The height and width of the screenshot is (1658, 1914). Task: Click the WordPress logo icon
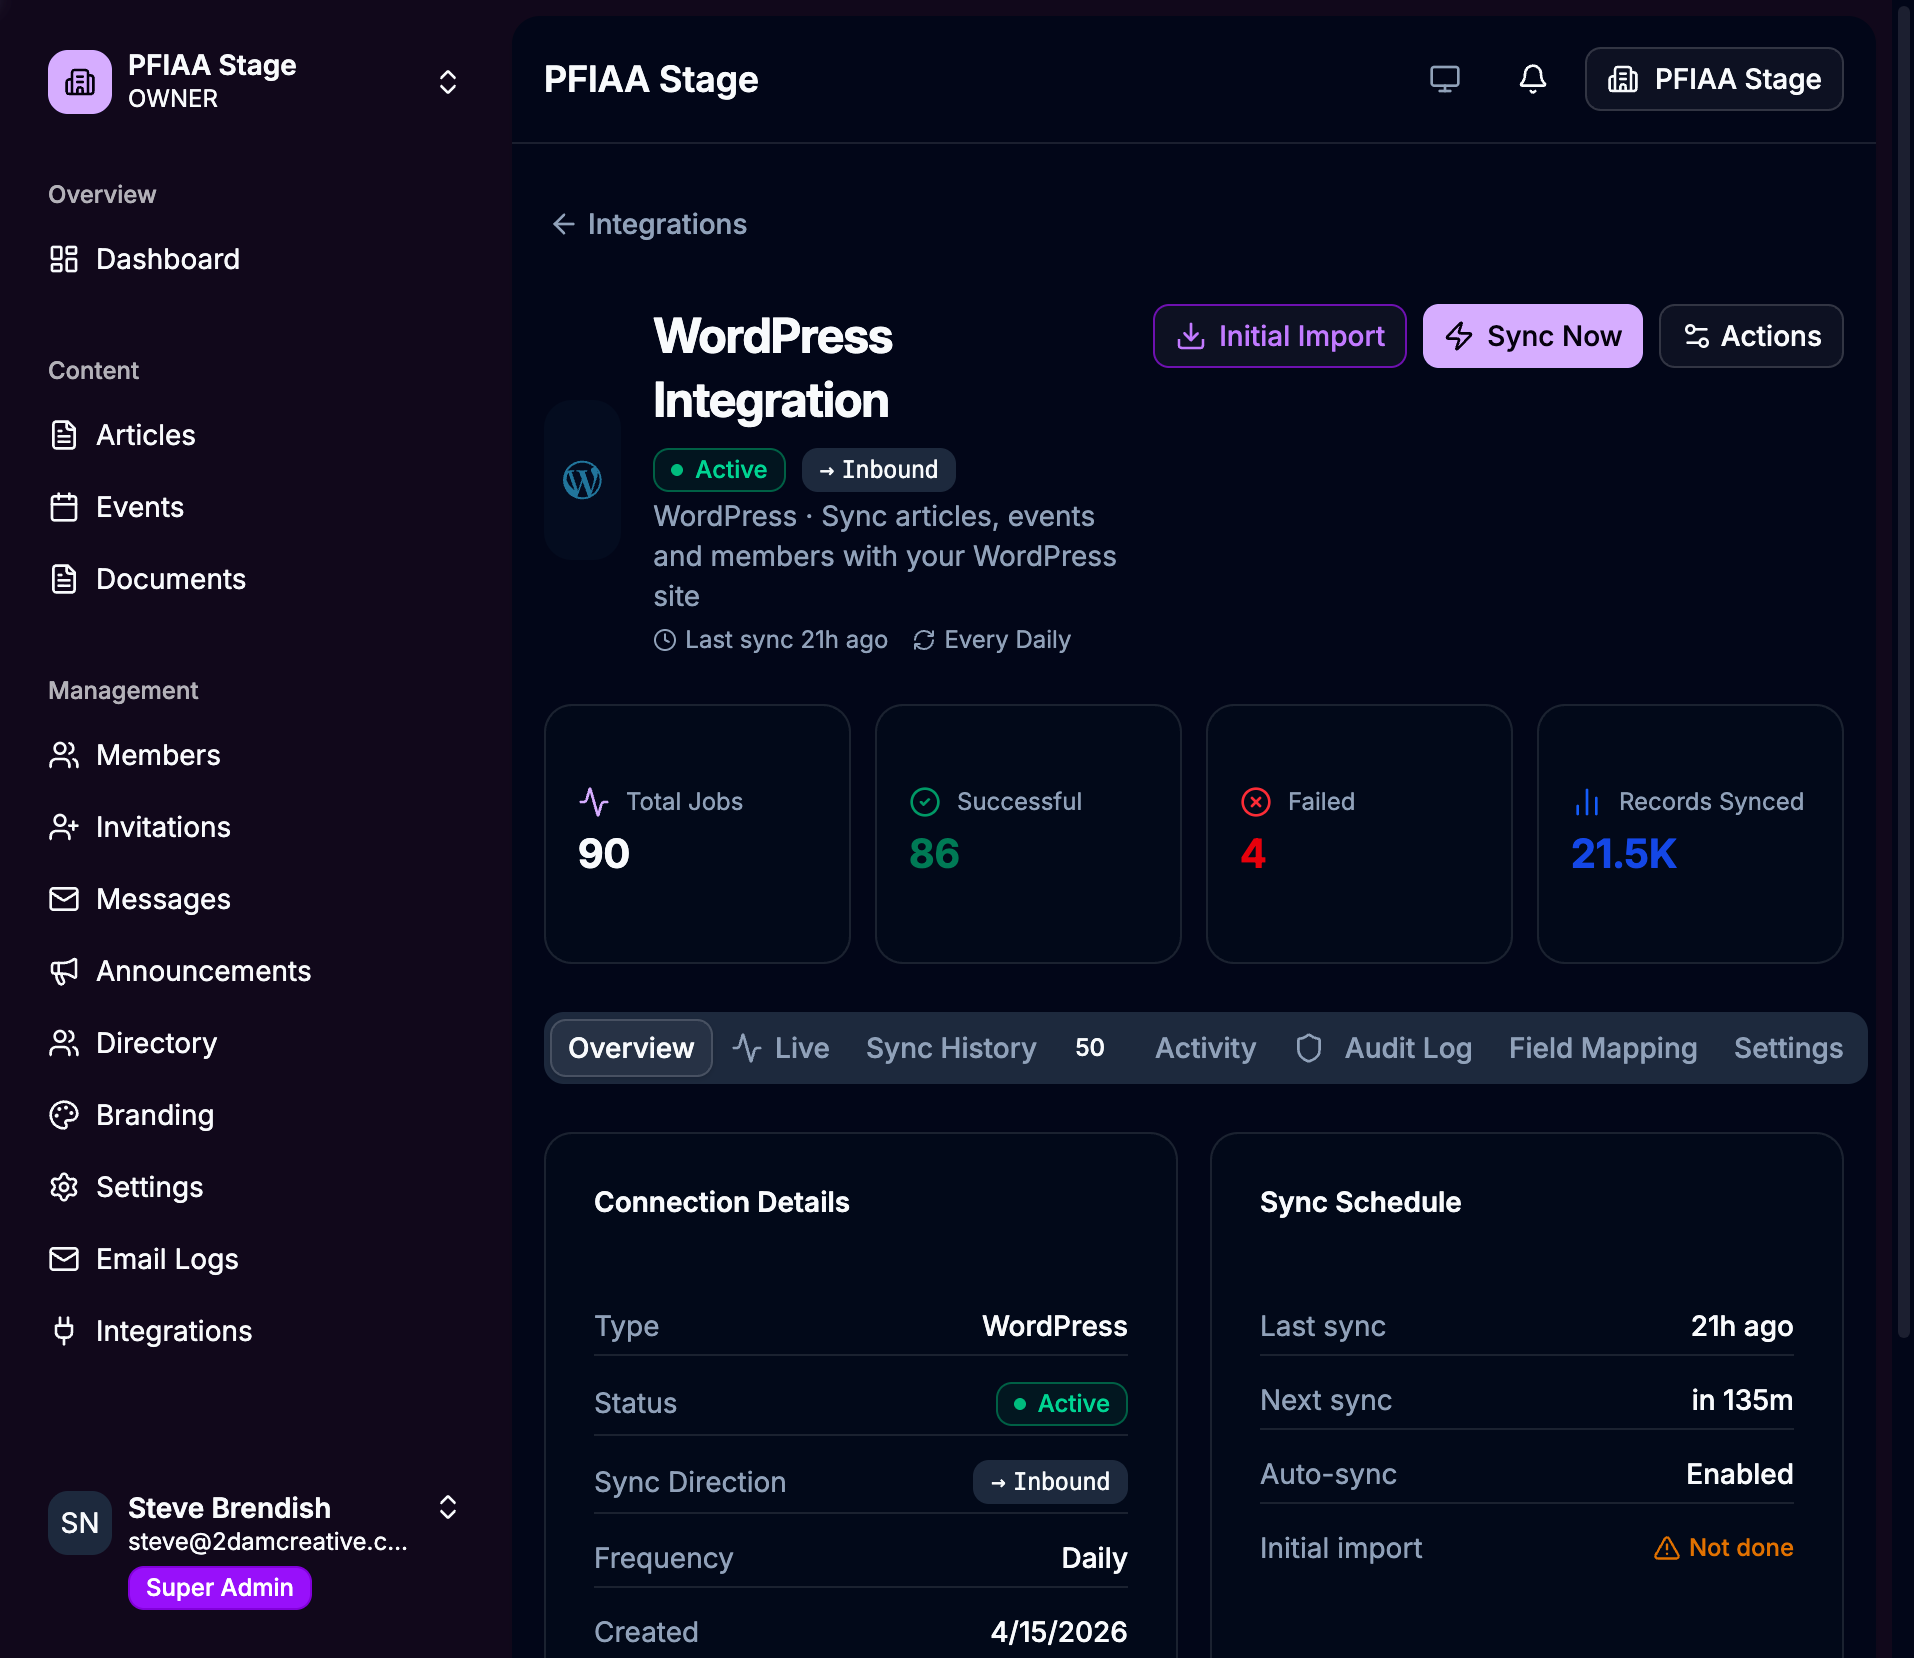coord(582,480)
